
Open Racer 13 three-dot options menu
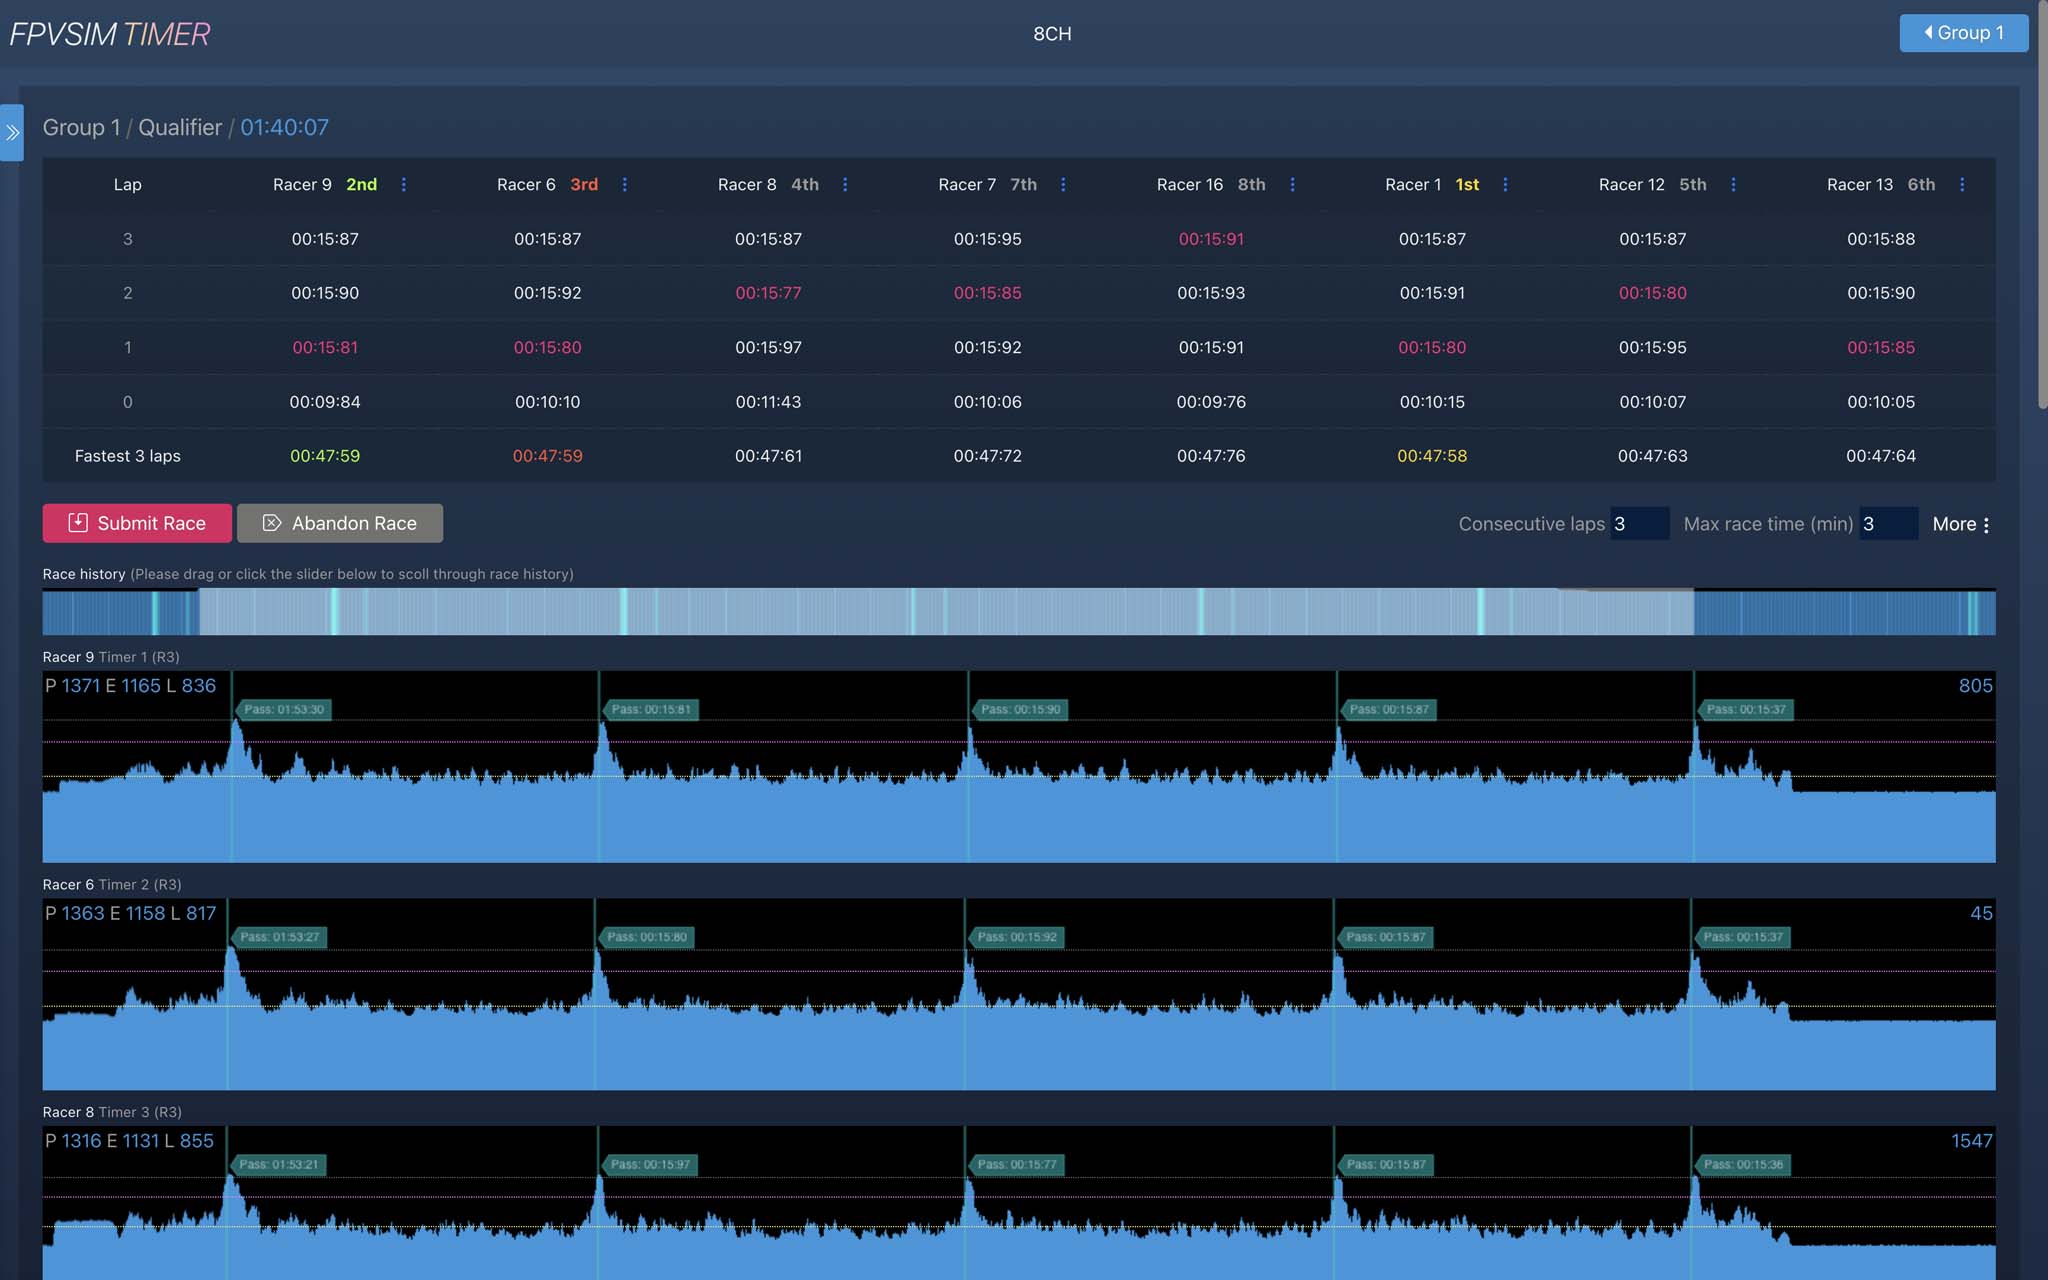[1962, 185]
